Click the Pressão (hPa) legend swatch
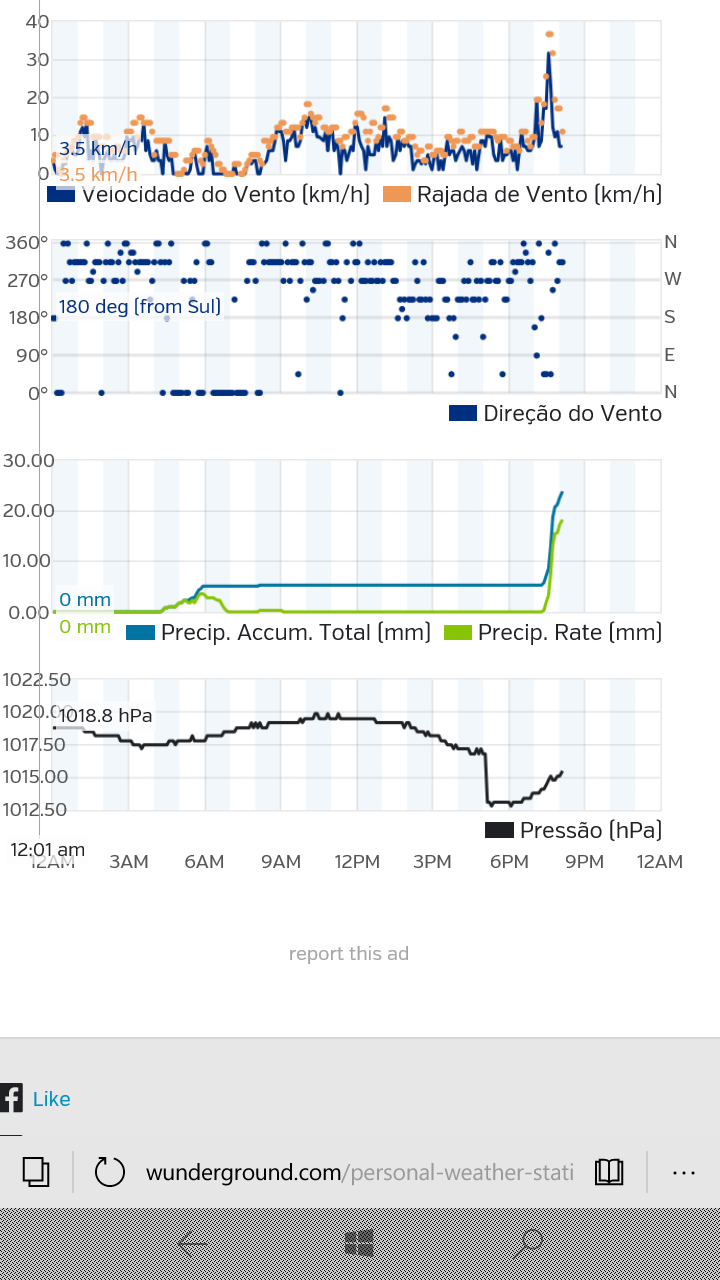Viewport: 720px width, 1280px height. 499,830
